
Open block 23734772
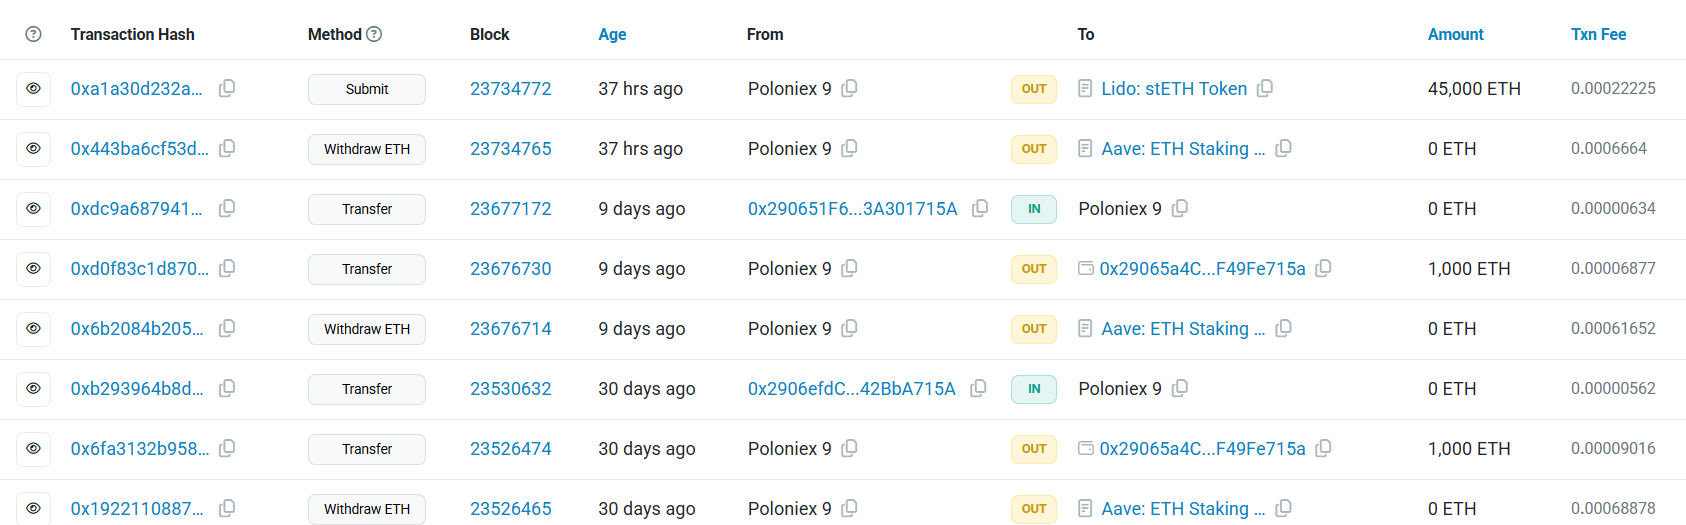point(510,89)
